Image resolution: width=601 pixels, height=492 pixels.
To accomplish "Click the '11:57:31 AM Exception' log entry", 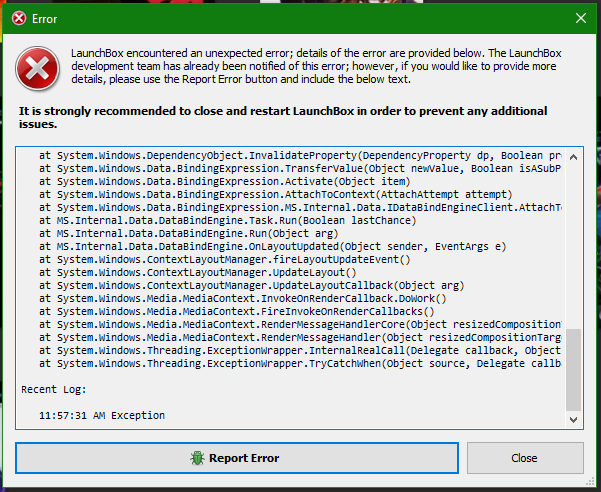I will [102, 415].
